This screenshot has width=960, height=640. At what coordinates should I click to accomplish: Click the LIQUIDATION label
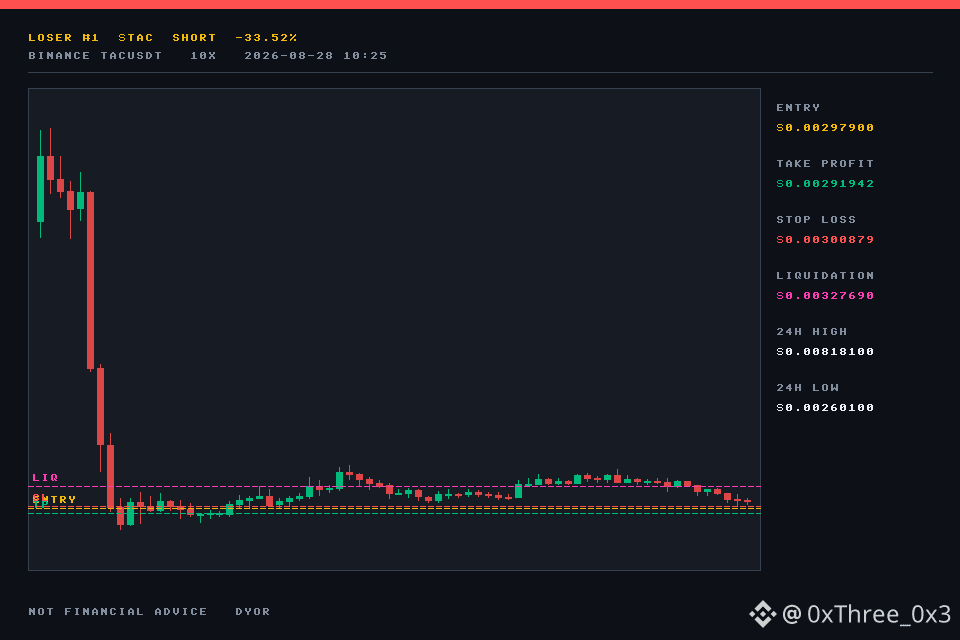[x=825, y=276]
